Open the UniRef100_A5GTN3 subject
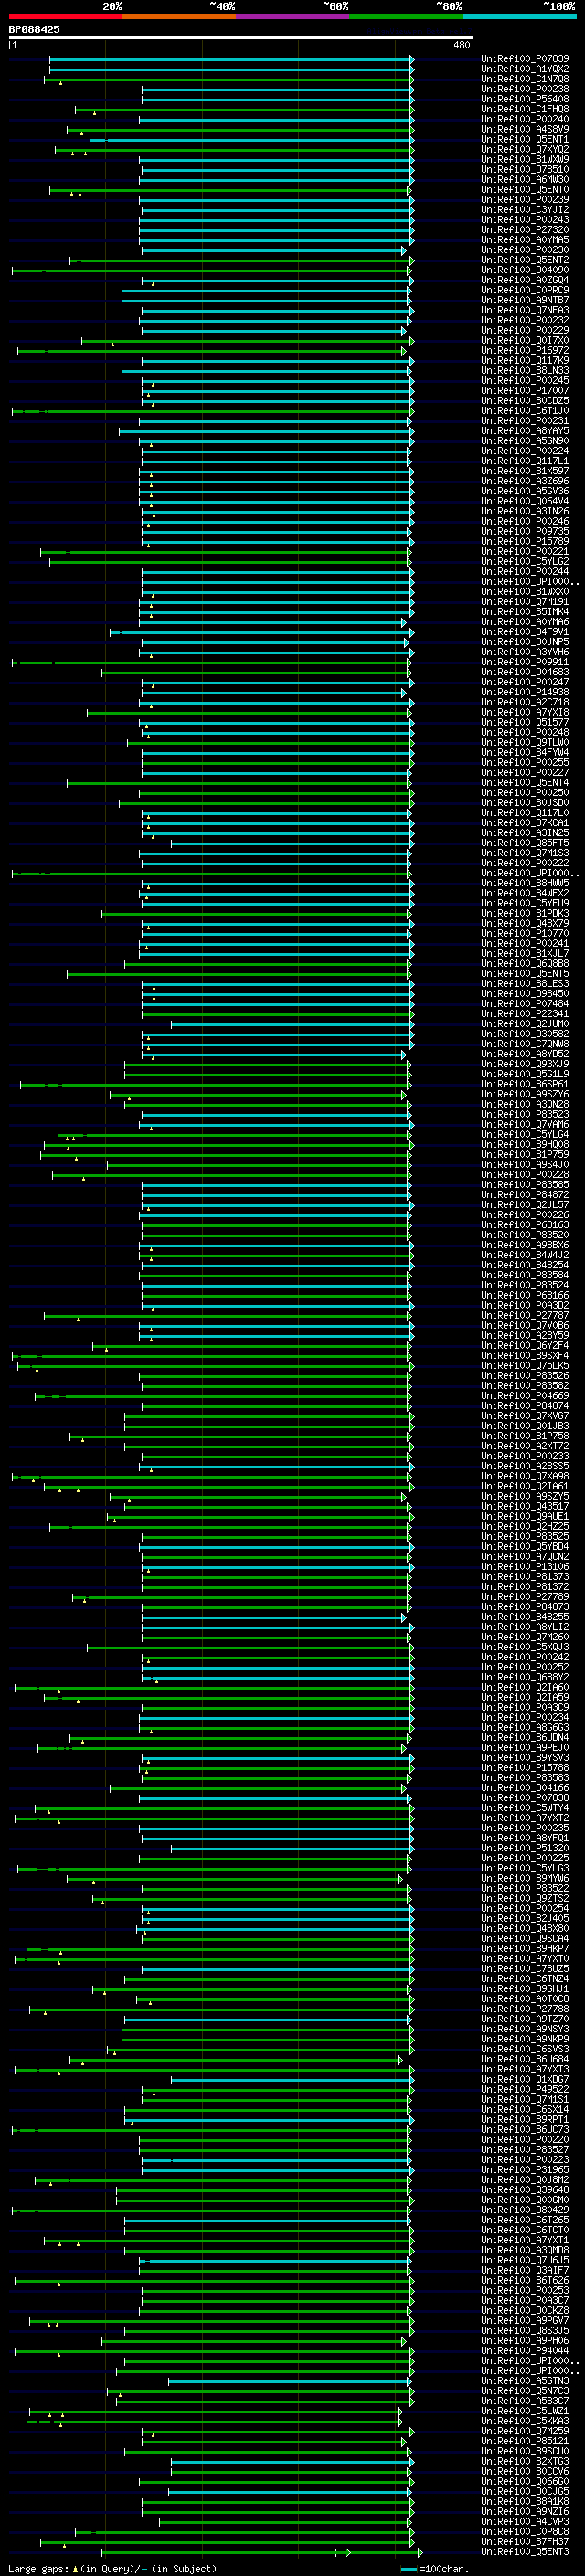This screenshot has width=585, height=2576. click(524, 2380)
